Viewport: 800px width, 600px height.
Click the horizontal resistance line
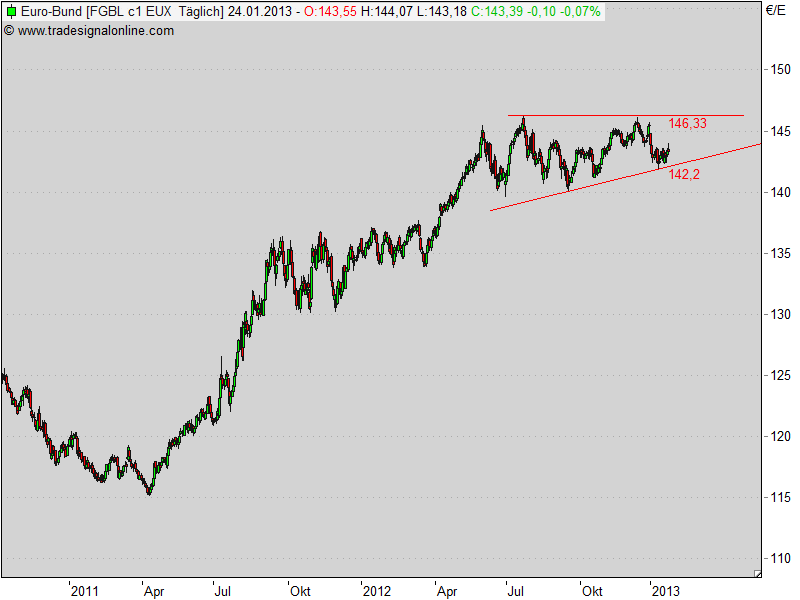pos(600,113)
